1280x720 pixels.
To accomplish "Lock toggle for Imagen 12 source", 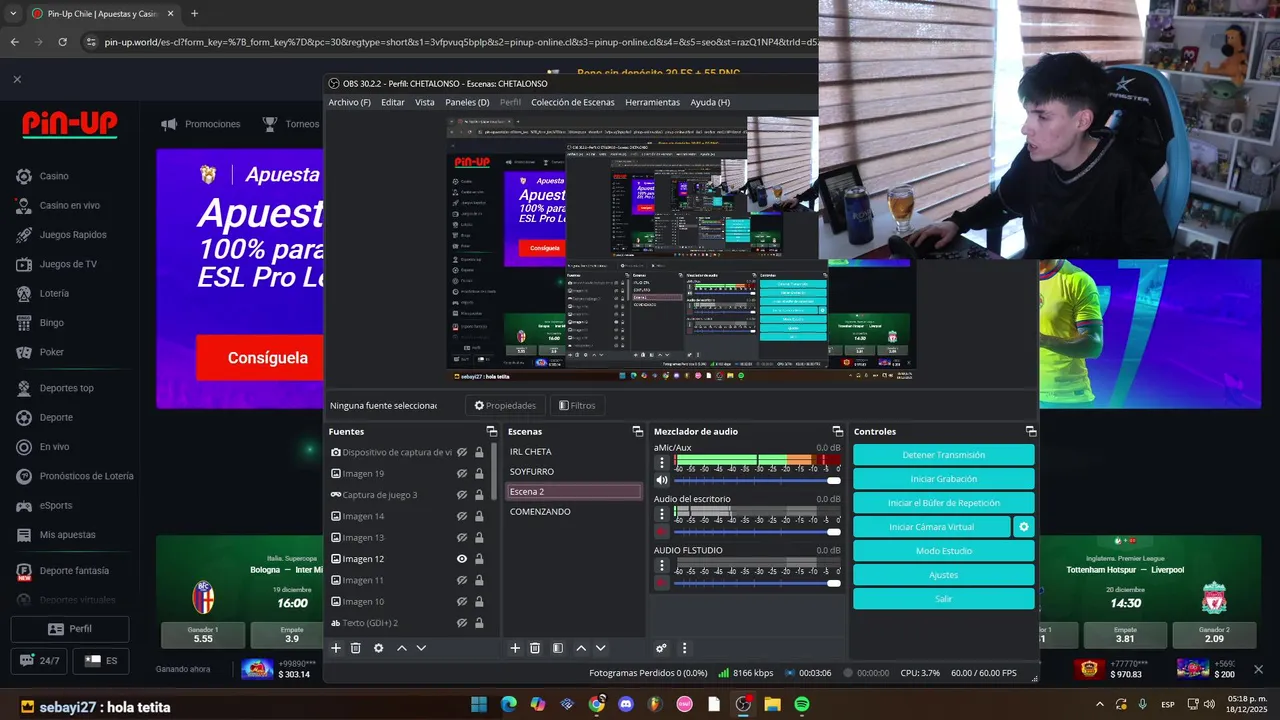I will point(479,559).
